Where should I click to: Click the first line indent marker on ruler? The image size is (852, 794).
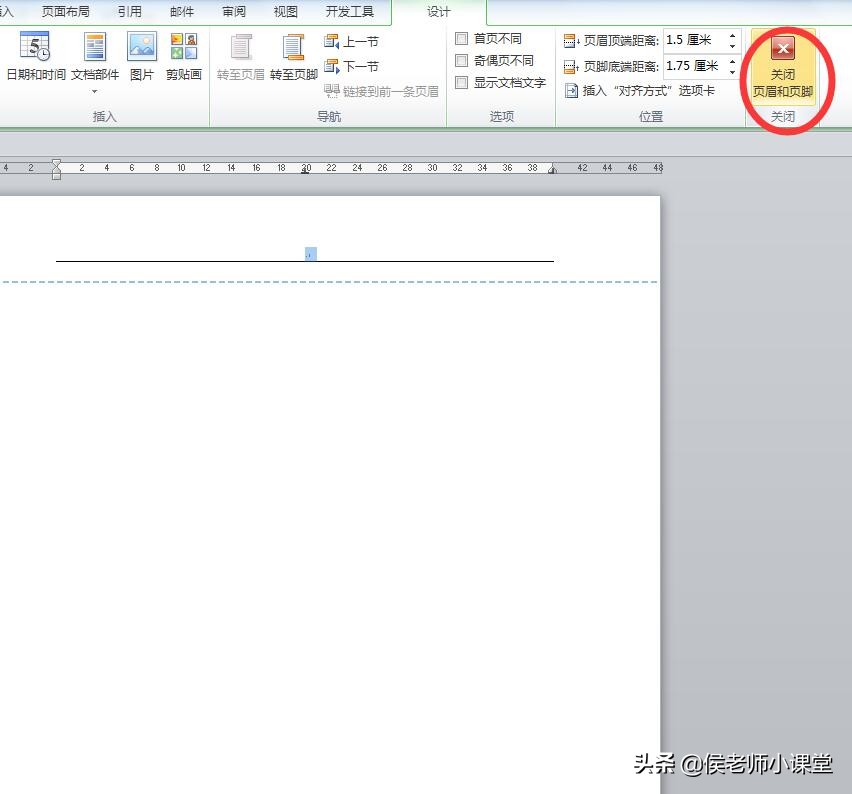56,162
